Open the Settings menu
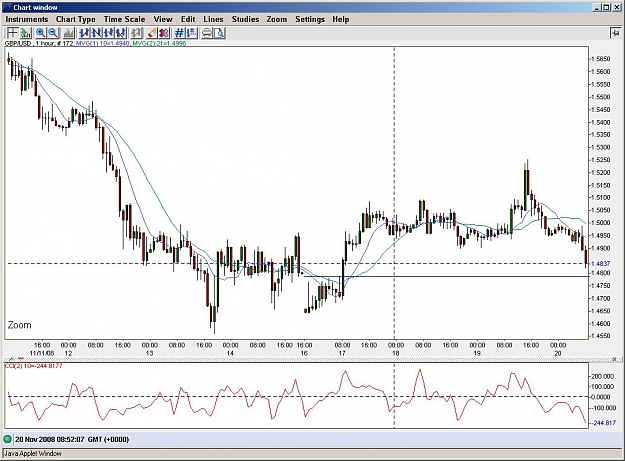This screenshot has height=461, width=625. click(310, 19)
